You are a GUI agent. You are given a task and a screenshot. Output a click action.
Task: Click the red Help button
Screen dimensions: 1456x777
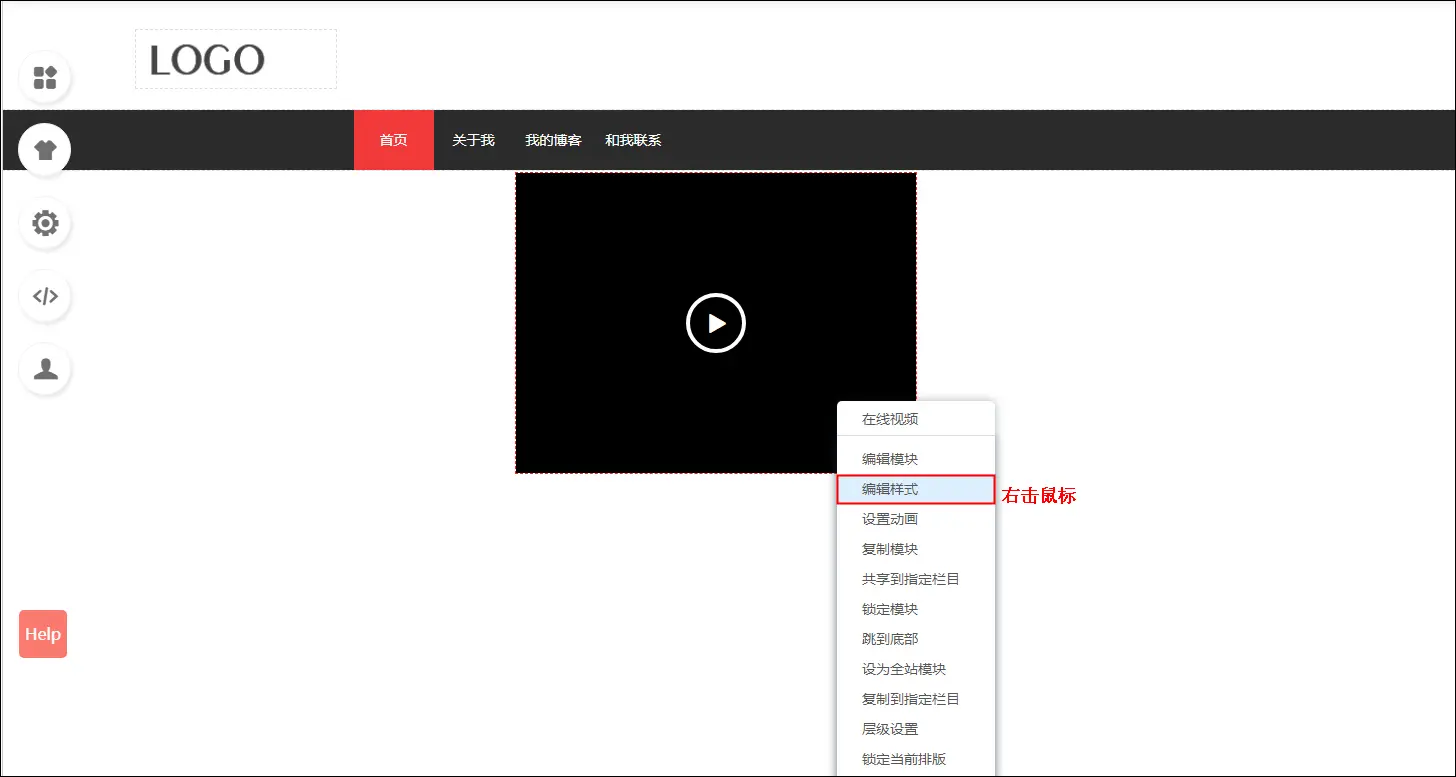(x=43, y=634)
